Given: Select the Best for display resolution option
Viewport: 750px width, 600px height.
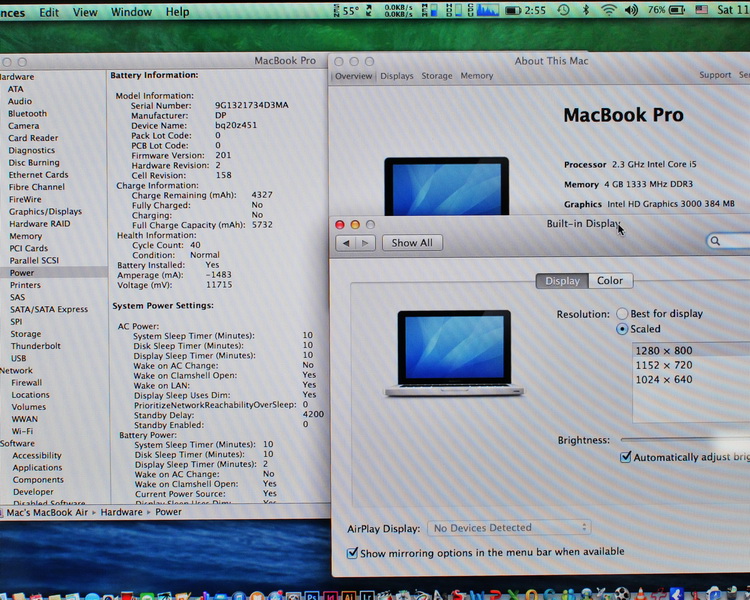Looking at the screenshot, I should [x=621, y=313].
